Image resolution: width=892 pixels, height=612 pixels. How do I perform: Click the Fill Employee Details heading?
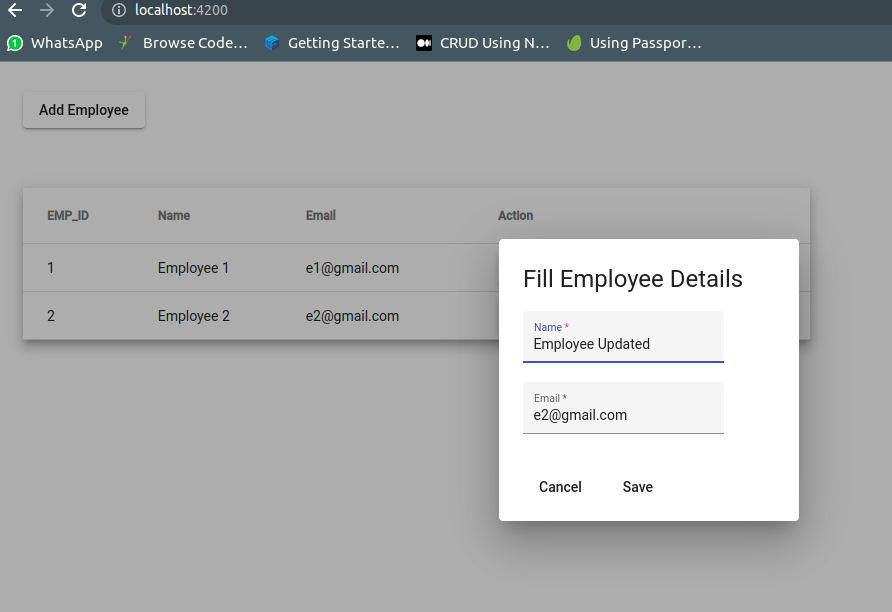(x=633, y=279)
